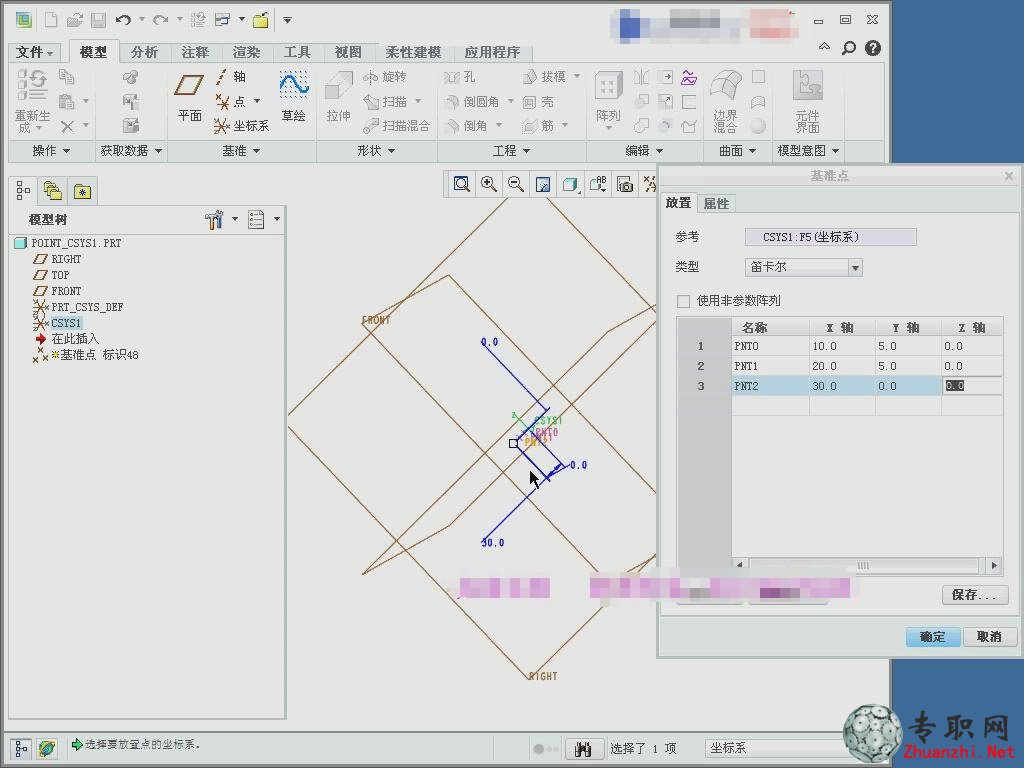Image resolution: width=1024 pixels, height=768 pixels.
Task: Click the Pattern (阵列) tool
Action: (x=608, y=98)
